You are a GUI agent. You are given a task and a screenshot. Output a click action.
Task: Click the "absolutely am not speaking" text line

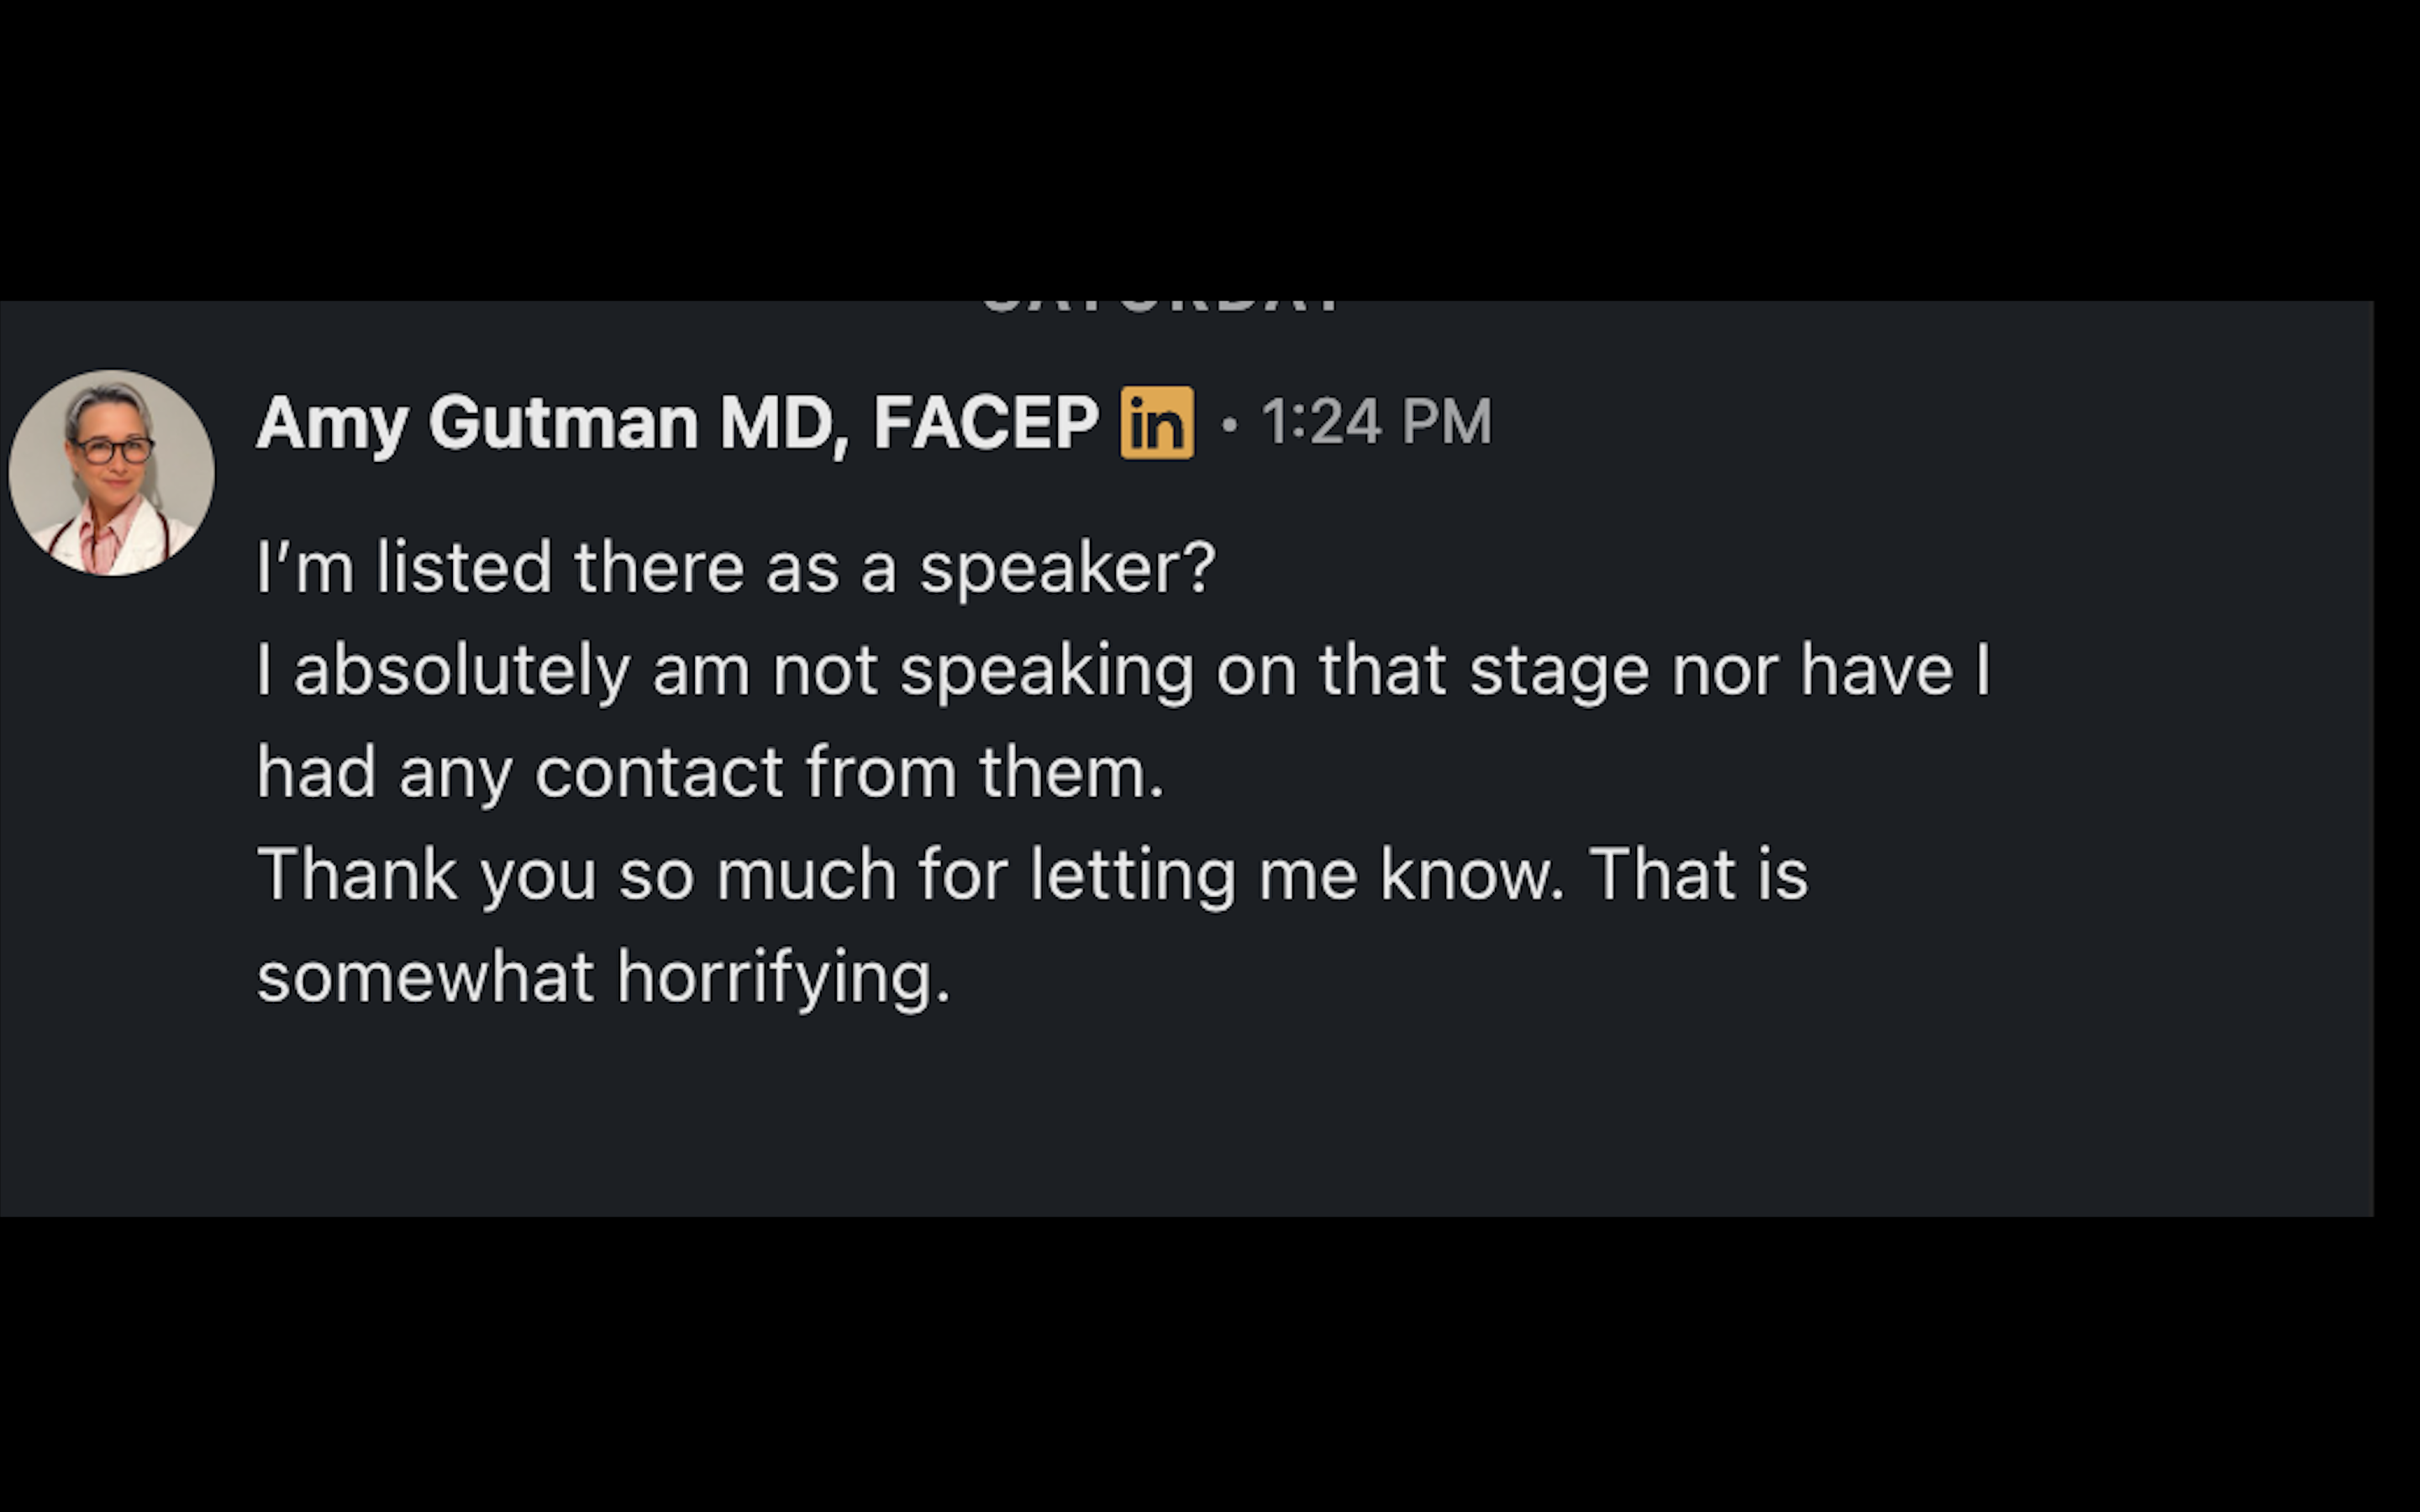coord(1122,670)
